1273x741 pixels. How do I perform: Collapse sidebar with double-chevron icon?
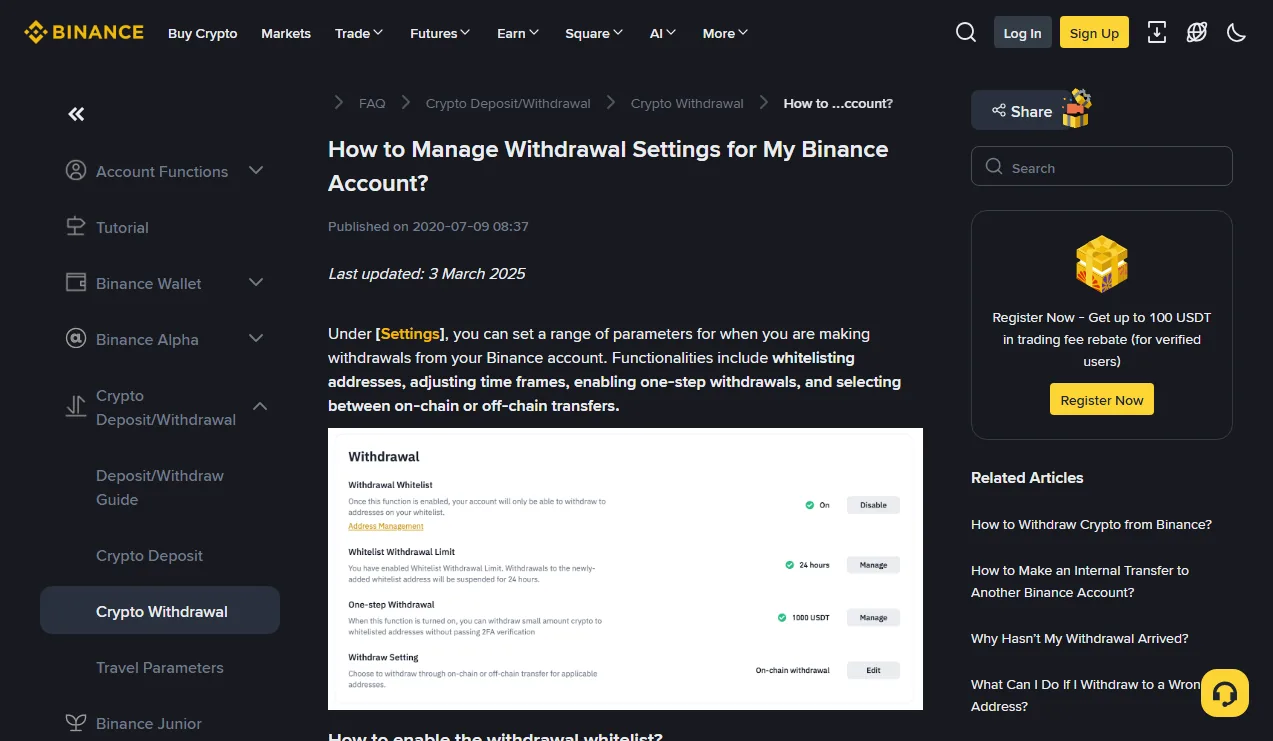[x=76, y=114]
